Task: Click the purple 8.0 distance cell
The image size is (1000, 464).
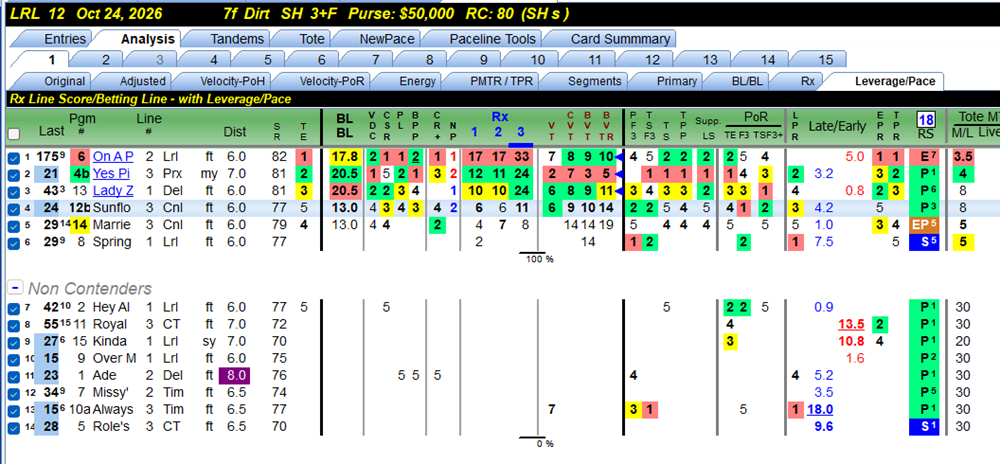Action: tap(234, 375)
